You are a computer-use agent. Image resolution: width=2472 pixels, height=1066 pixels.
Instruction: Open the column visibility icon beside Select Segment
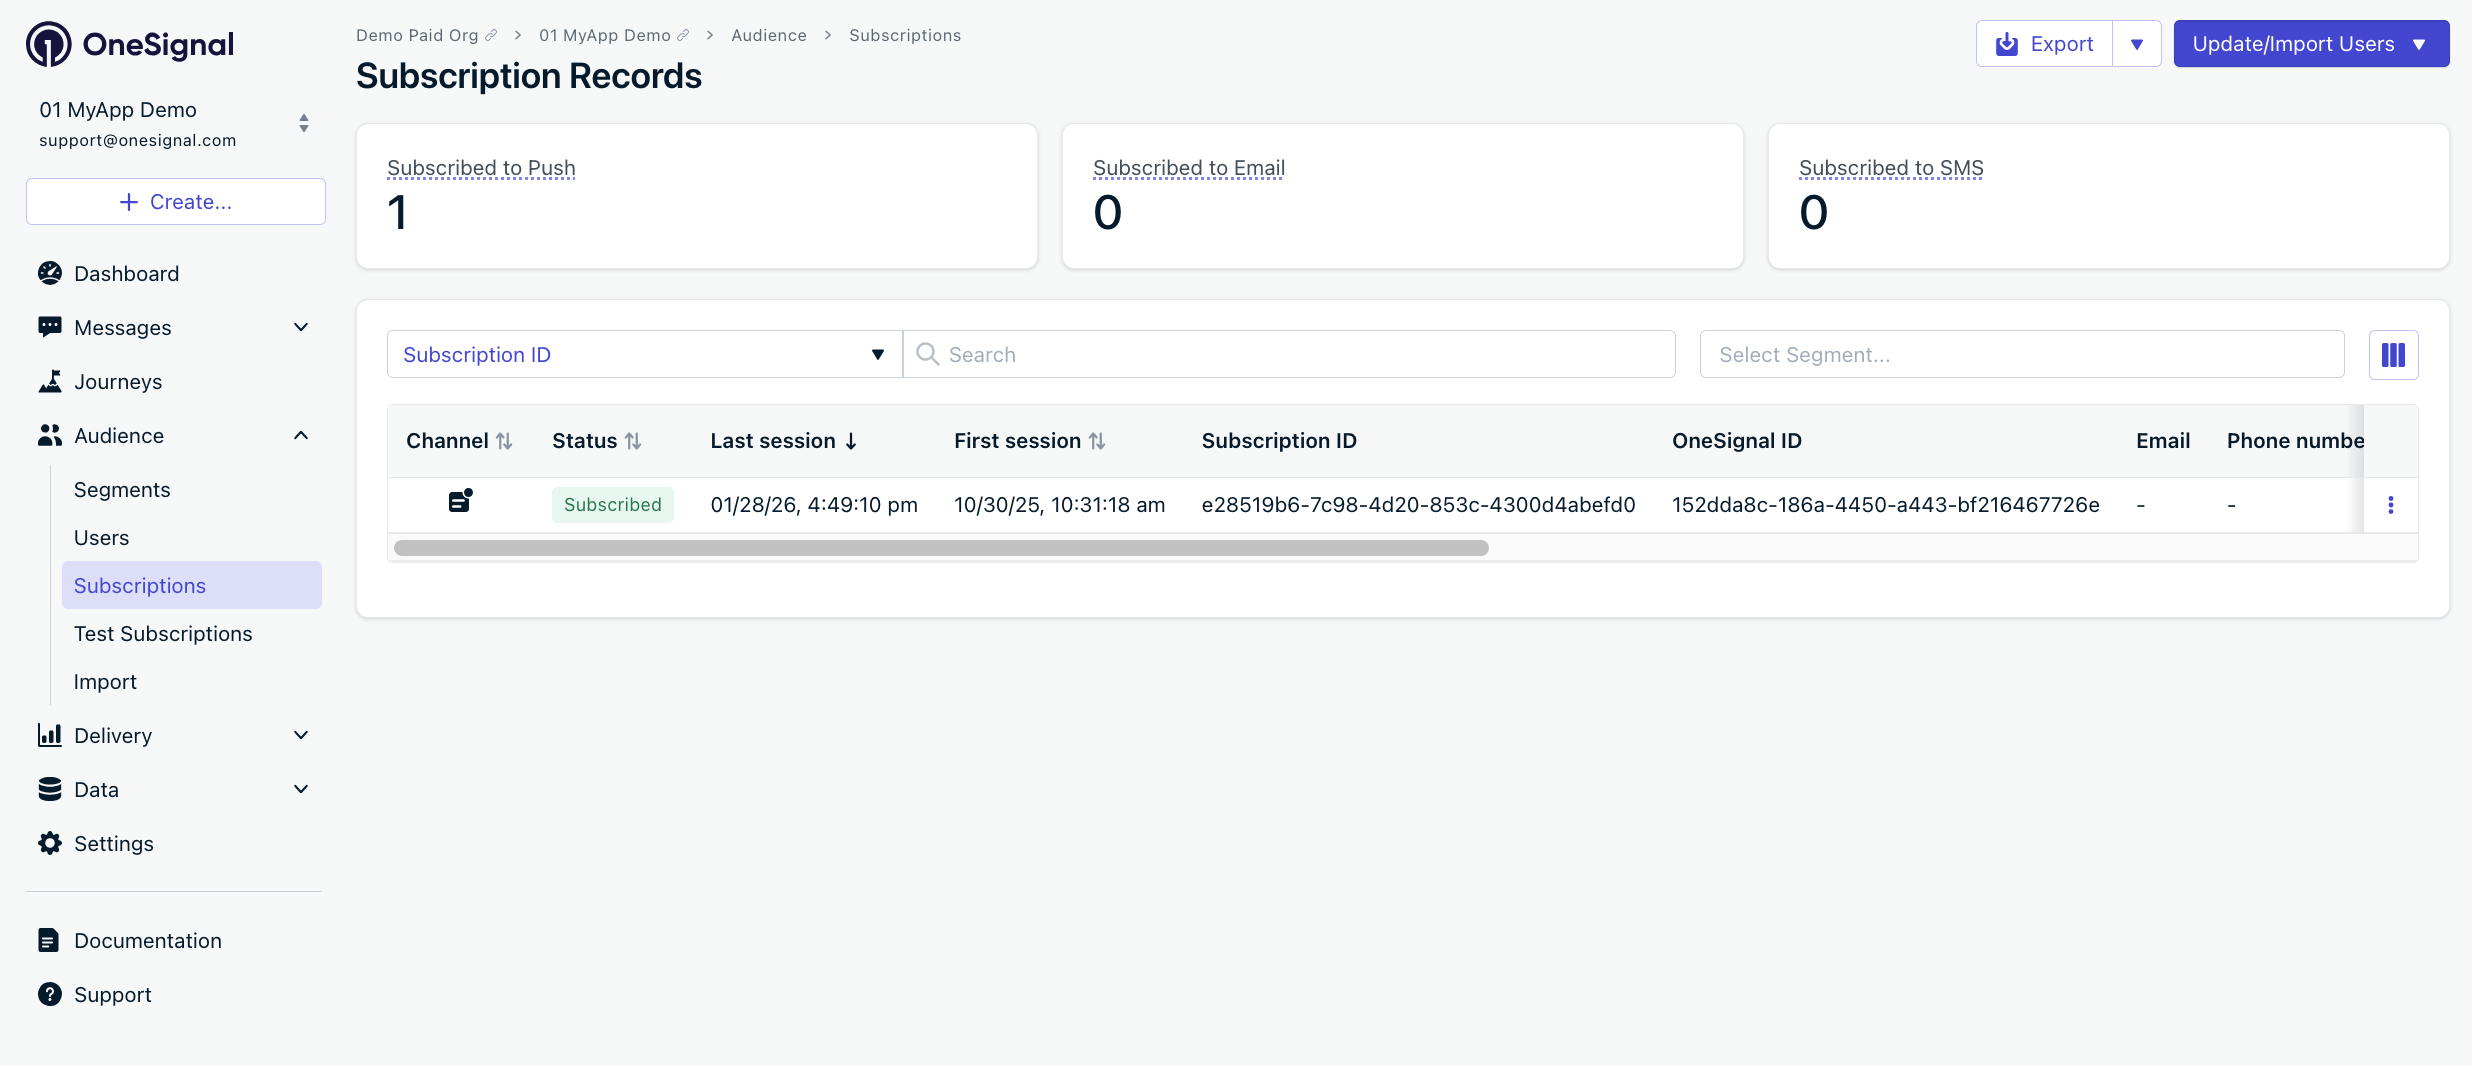point(2392,354)
